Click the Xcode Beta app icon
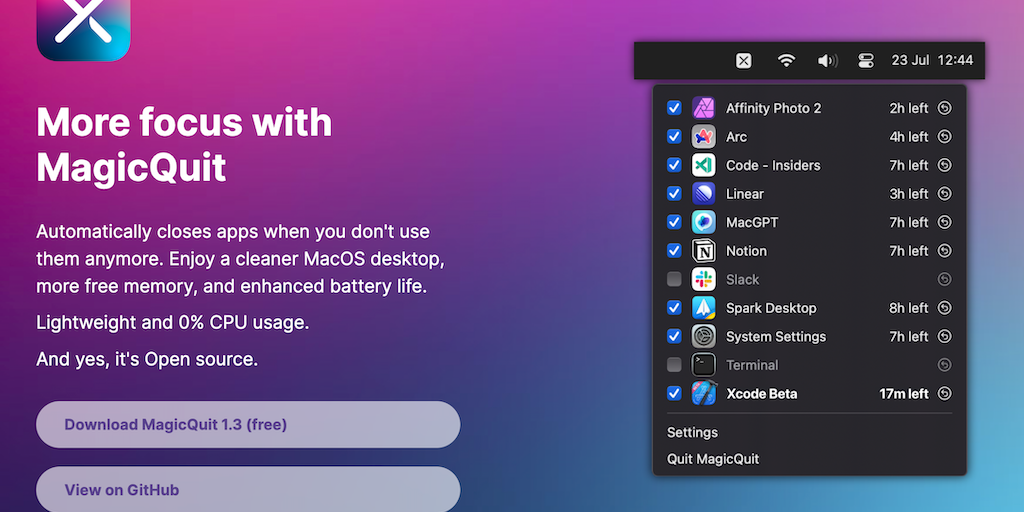This screenshot has height=512, width=1024. coord(704,393)
